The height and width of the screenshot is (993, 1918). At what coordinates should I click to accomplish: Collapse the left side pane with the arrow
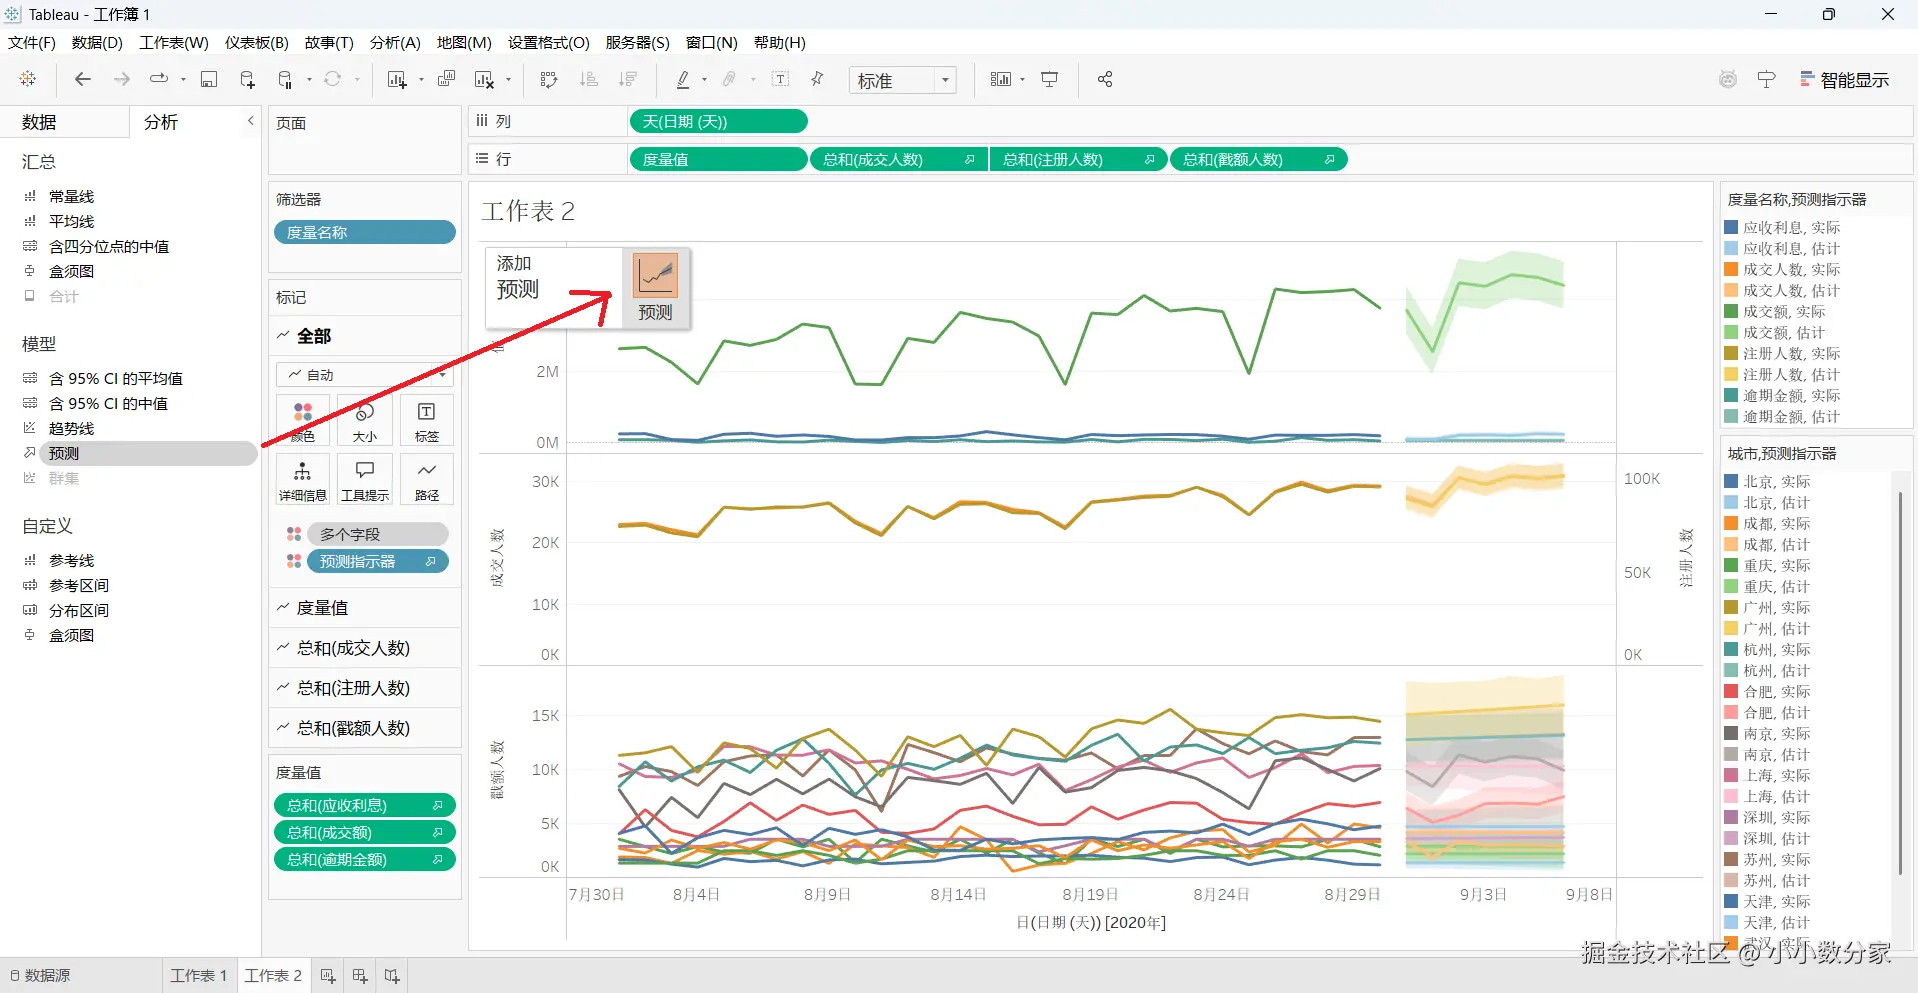(250, 121)
